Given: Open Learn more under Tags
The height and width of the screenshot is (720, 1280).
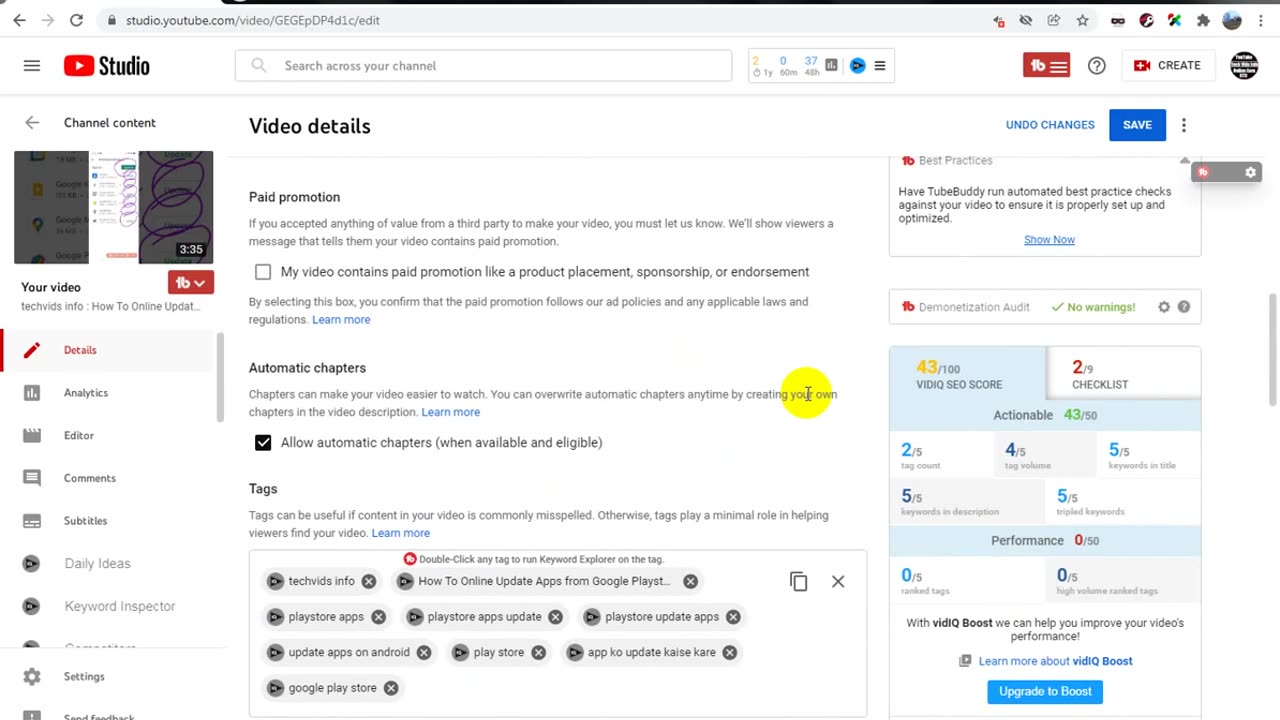Looking at the screenshot, I should 400,533.
